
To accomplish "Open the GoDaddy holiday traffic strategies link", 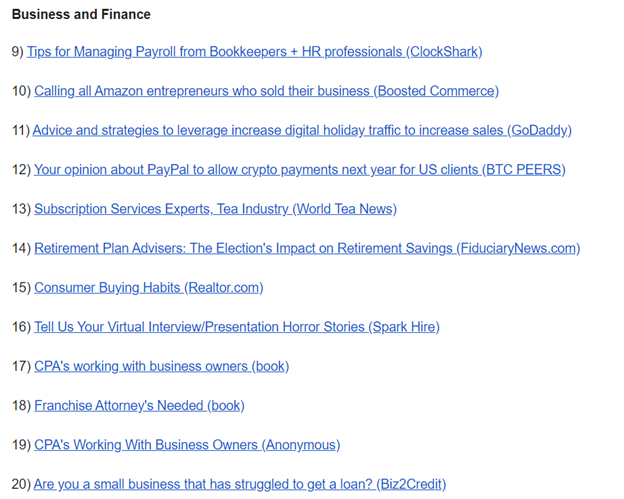I will point(302,131).
